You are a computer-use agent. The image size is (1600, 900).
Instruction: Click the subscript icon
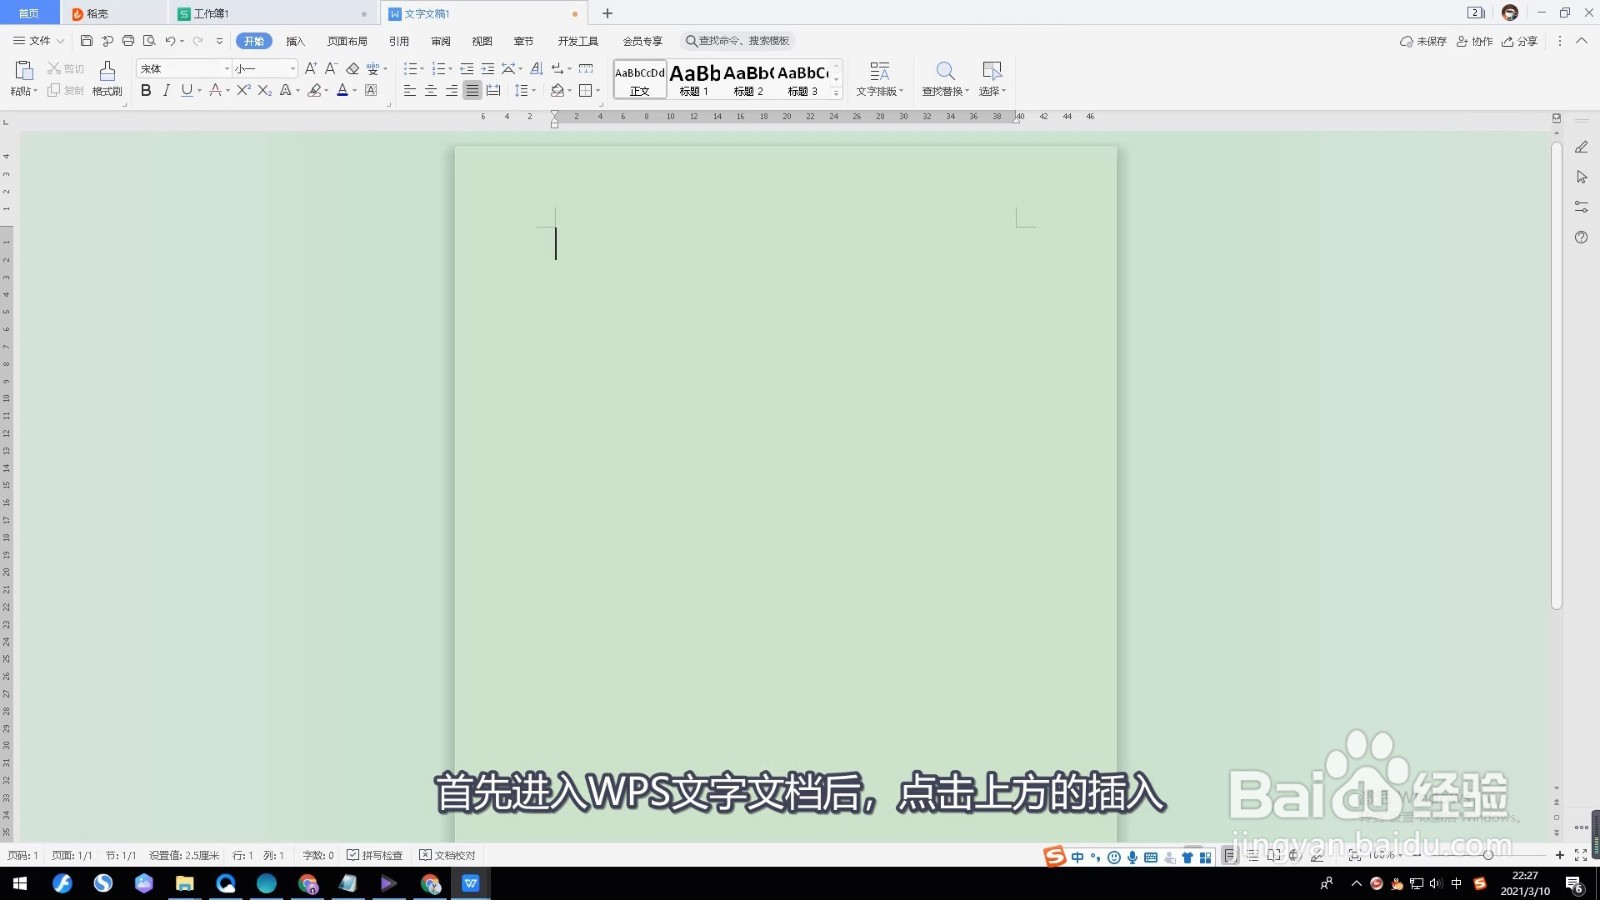(x=264, y=91)
